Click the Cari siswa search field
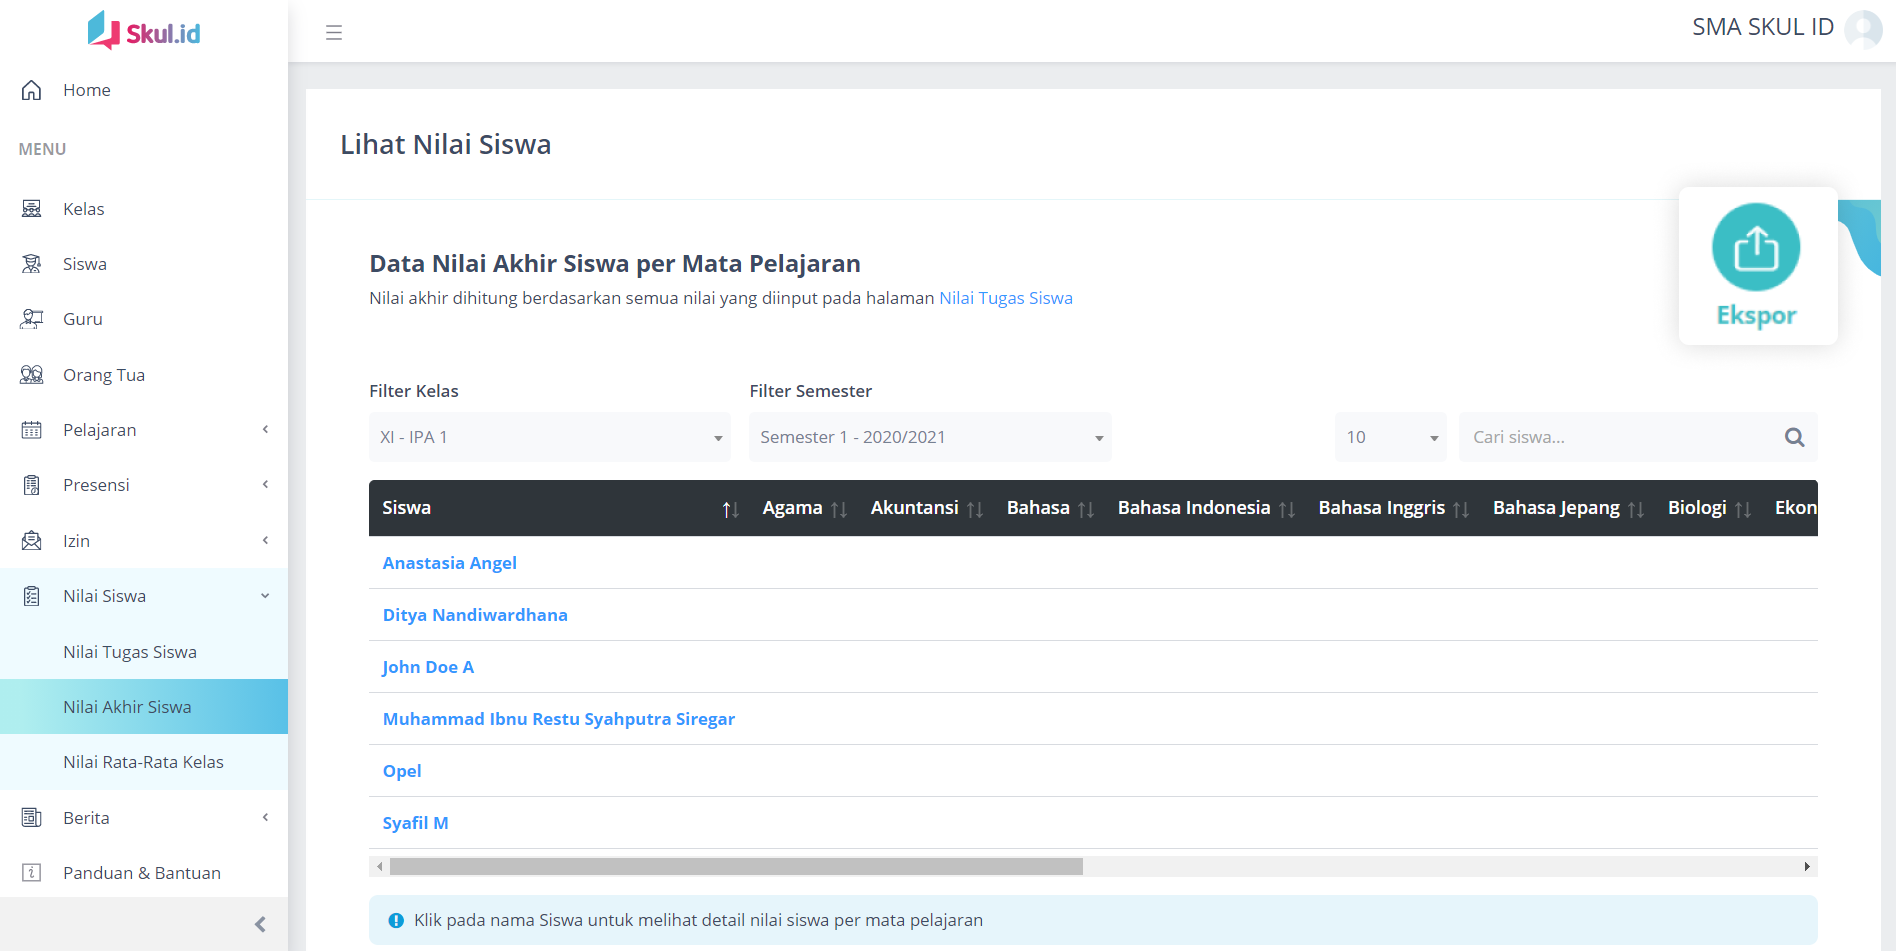 click(x=1618, y=437)
